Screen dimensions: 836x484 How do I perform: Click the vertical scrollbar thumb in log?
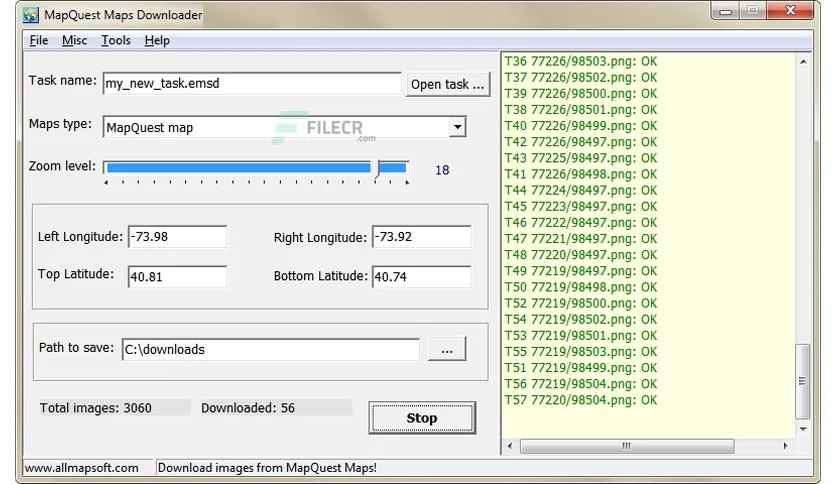click(802, 381)
